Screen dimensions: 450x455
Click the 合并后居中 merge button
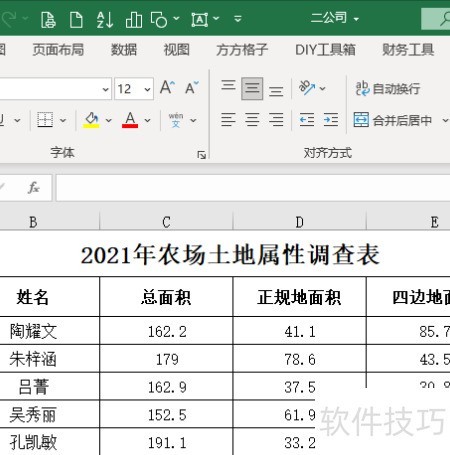coord(393,120)
